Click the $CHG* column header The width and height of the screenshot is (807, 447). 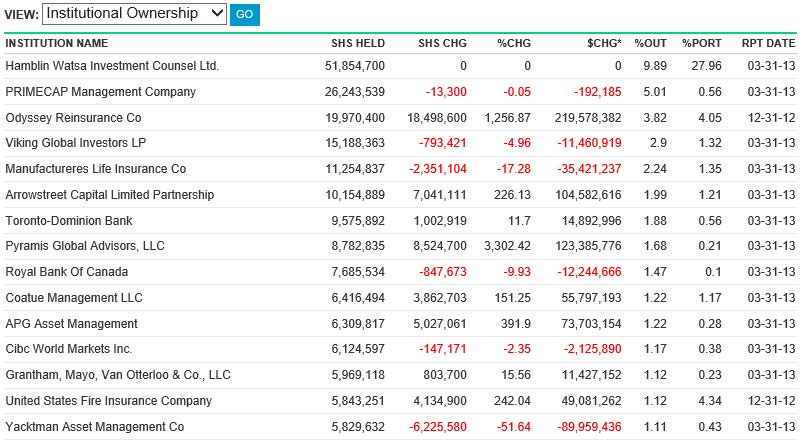[604, 44]
